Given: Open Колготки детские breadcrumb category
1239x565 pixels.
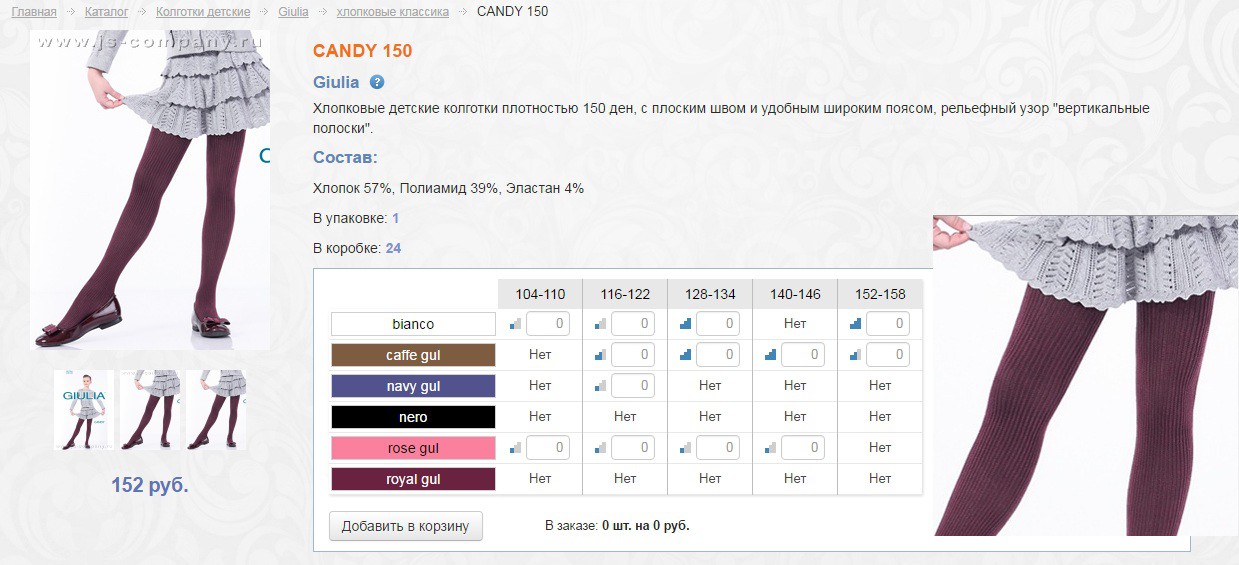Looking at the screenshot, I should 203,12.
